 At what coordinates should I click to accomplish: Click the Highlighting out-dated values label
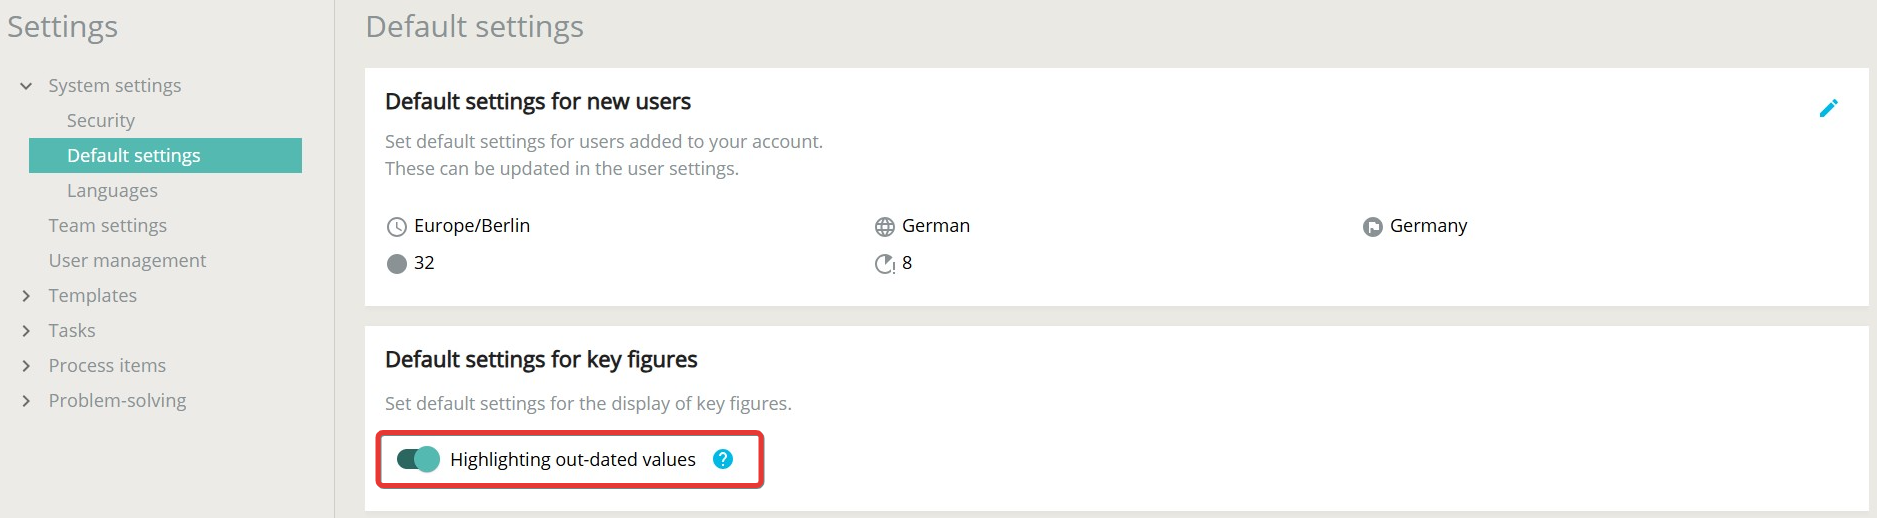(572, 460)
